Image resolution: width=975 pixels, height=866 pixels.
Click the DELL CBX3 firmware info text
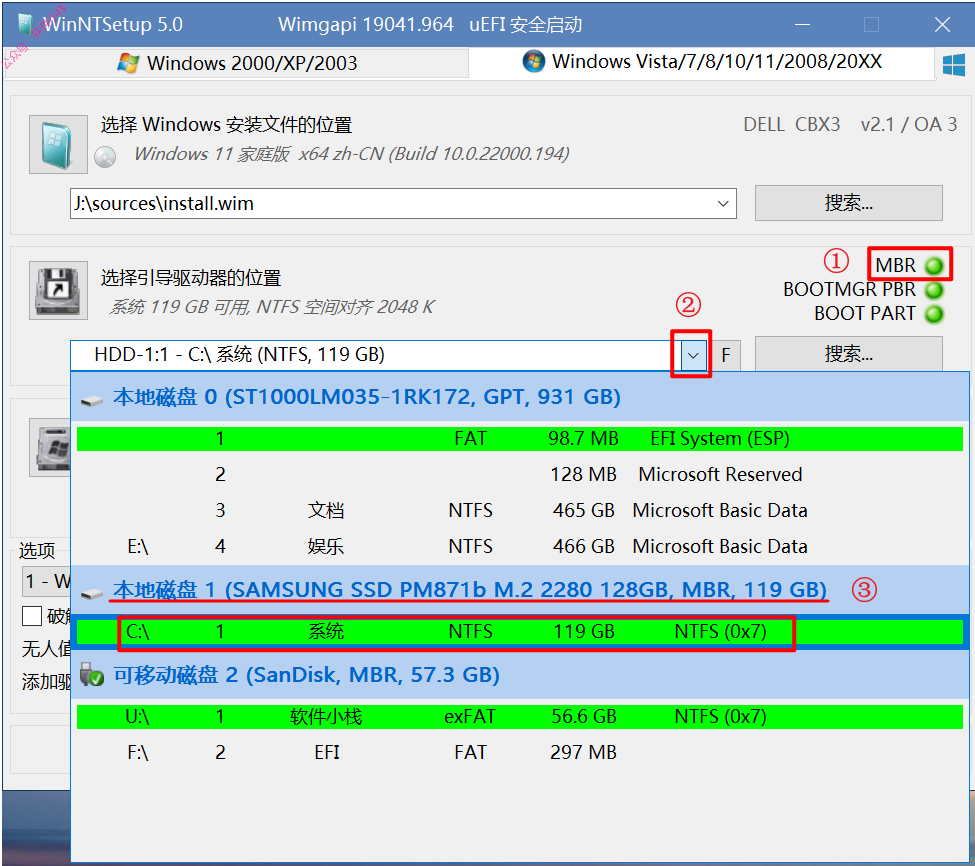point(792,124)
